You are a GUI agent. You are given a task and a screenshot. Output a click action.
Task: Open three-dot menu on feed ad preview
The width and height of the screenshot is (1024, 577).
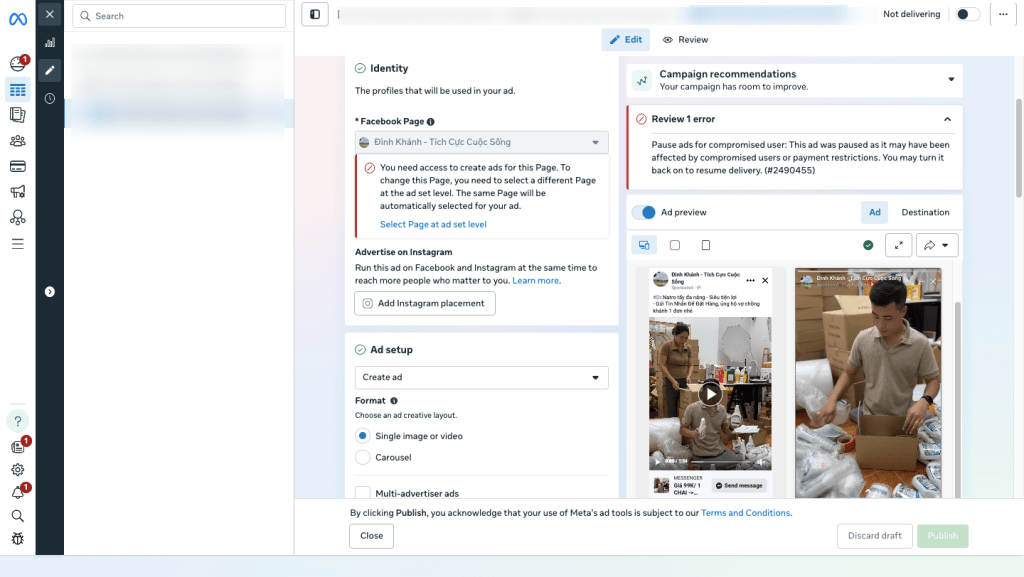pos(750,281)
